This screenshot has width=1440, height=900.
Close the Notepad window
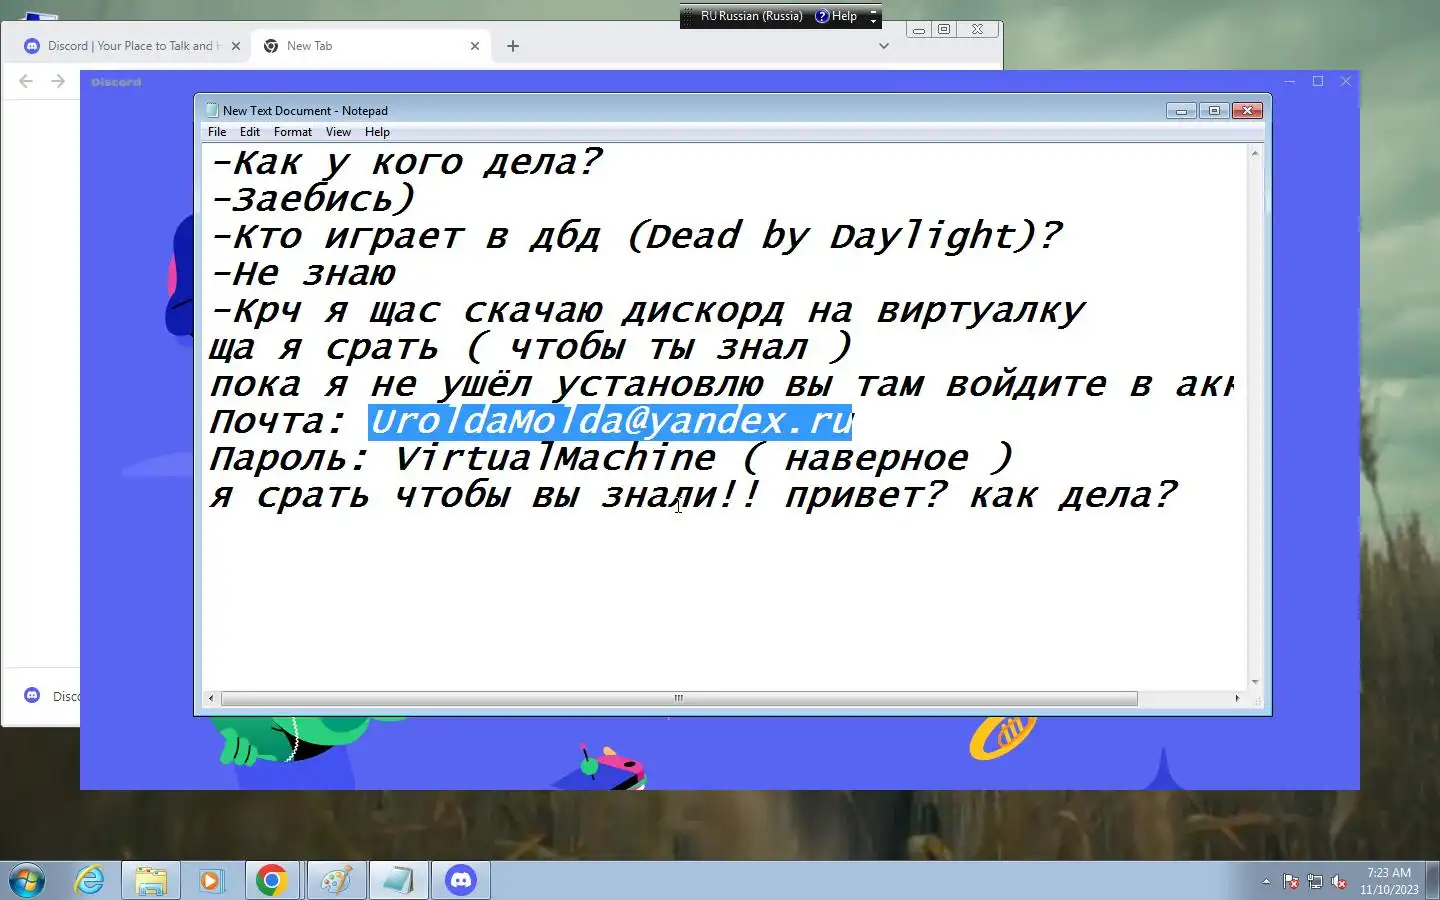(1247, 111)
